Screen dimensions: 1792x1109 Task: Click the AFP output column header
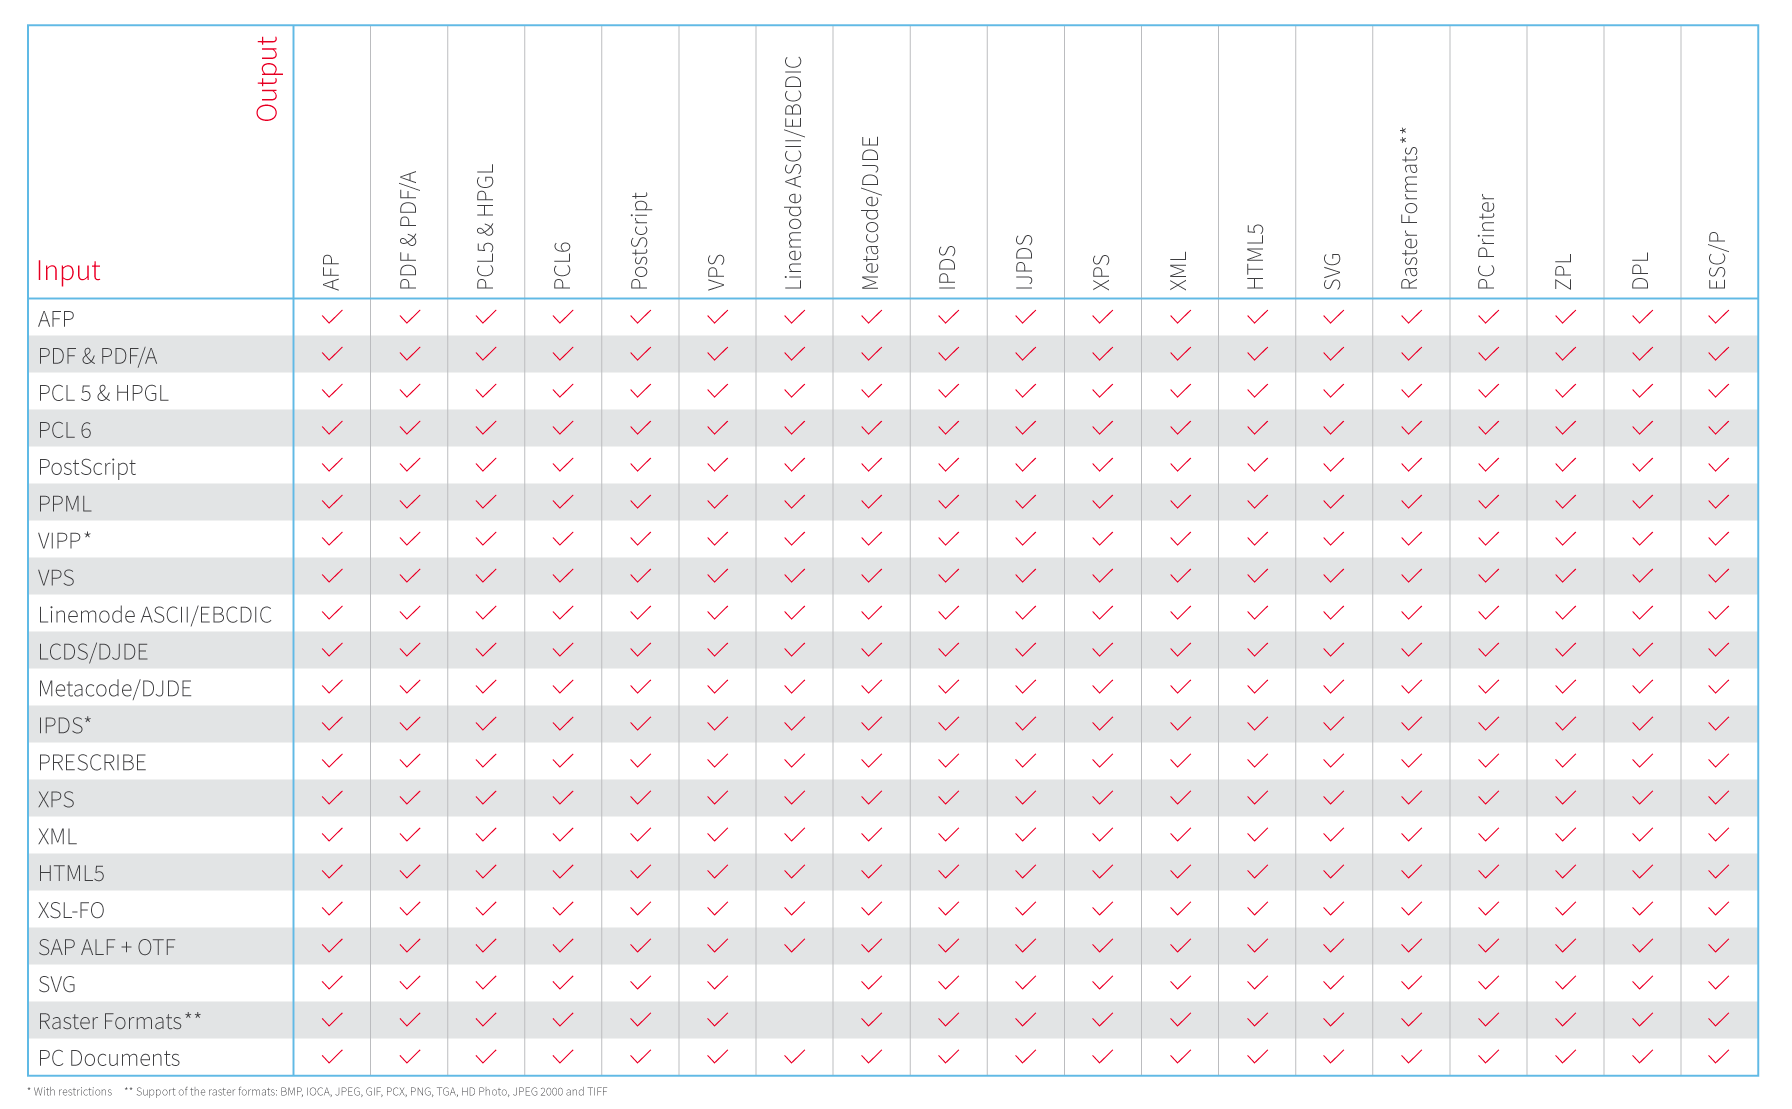coord(332,273)
